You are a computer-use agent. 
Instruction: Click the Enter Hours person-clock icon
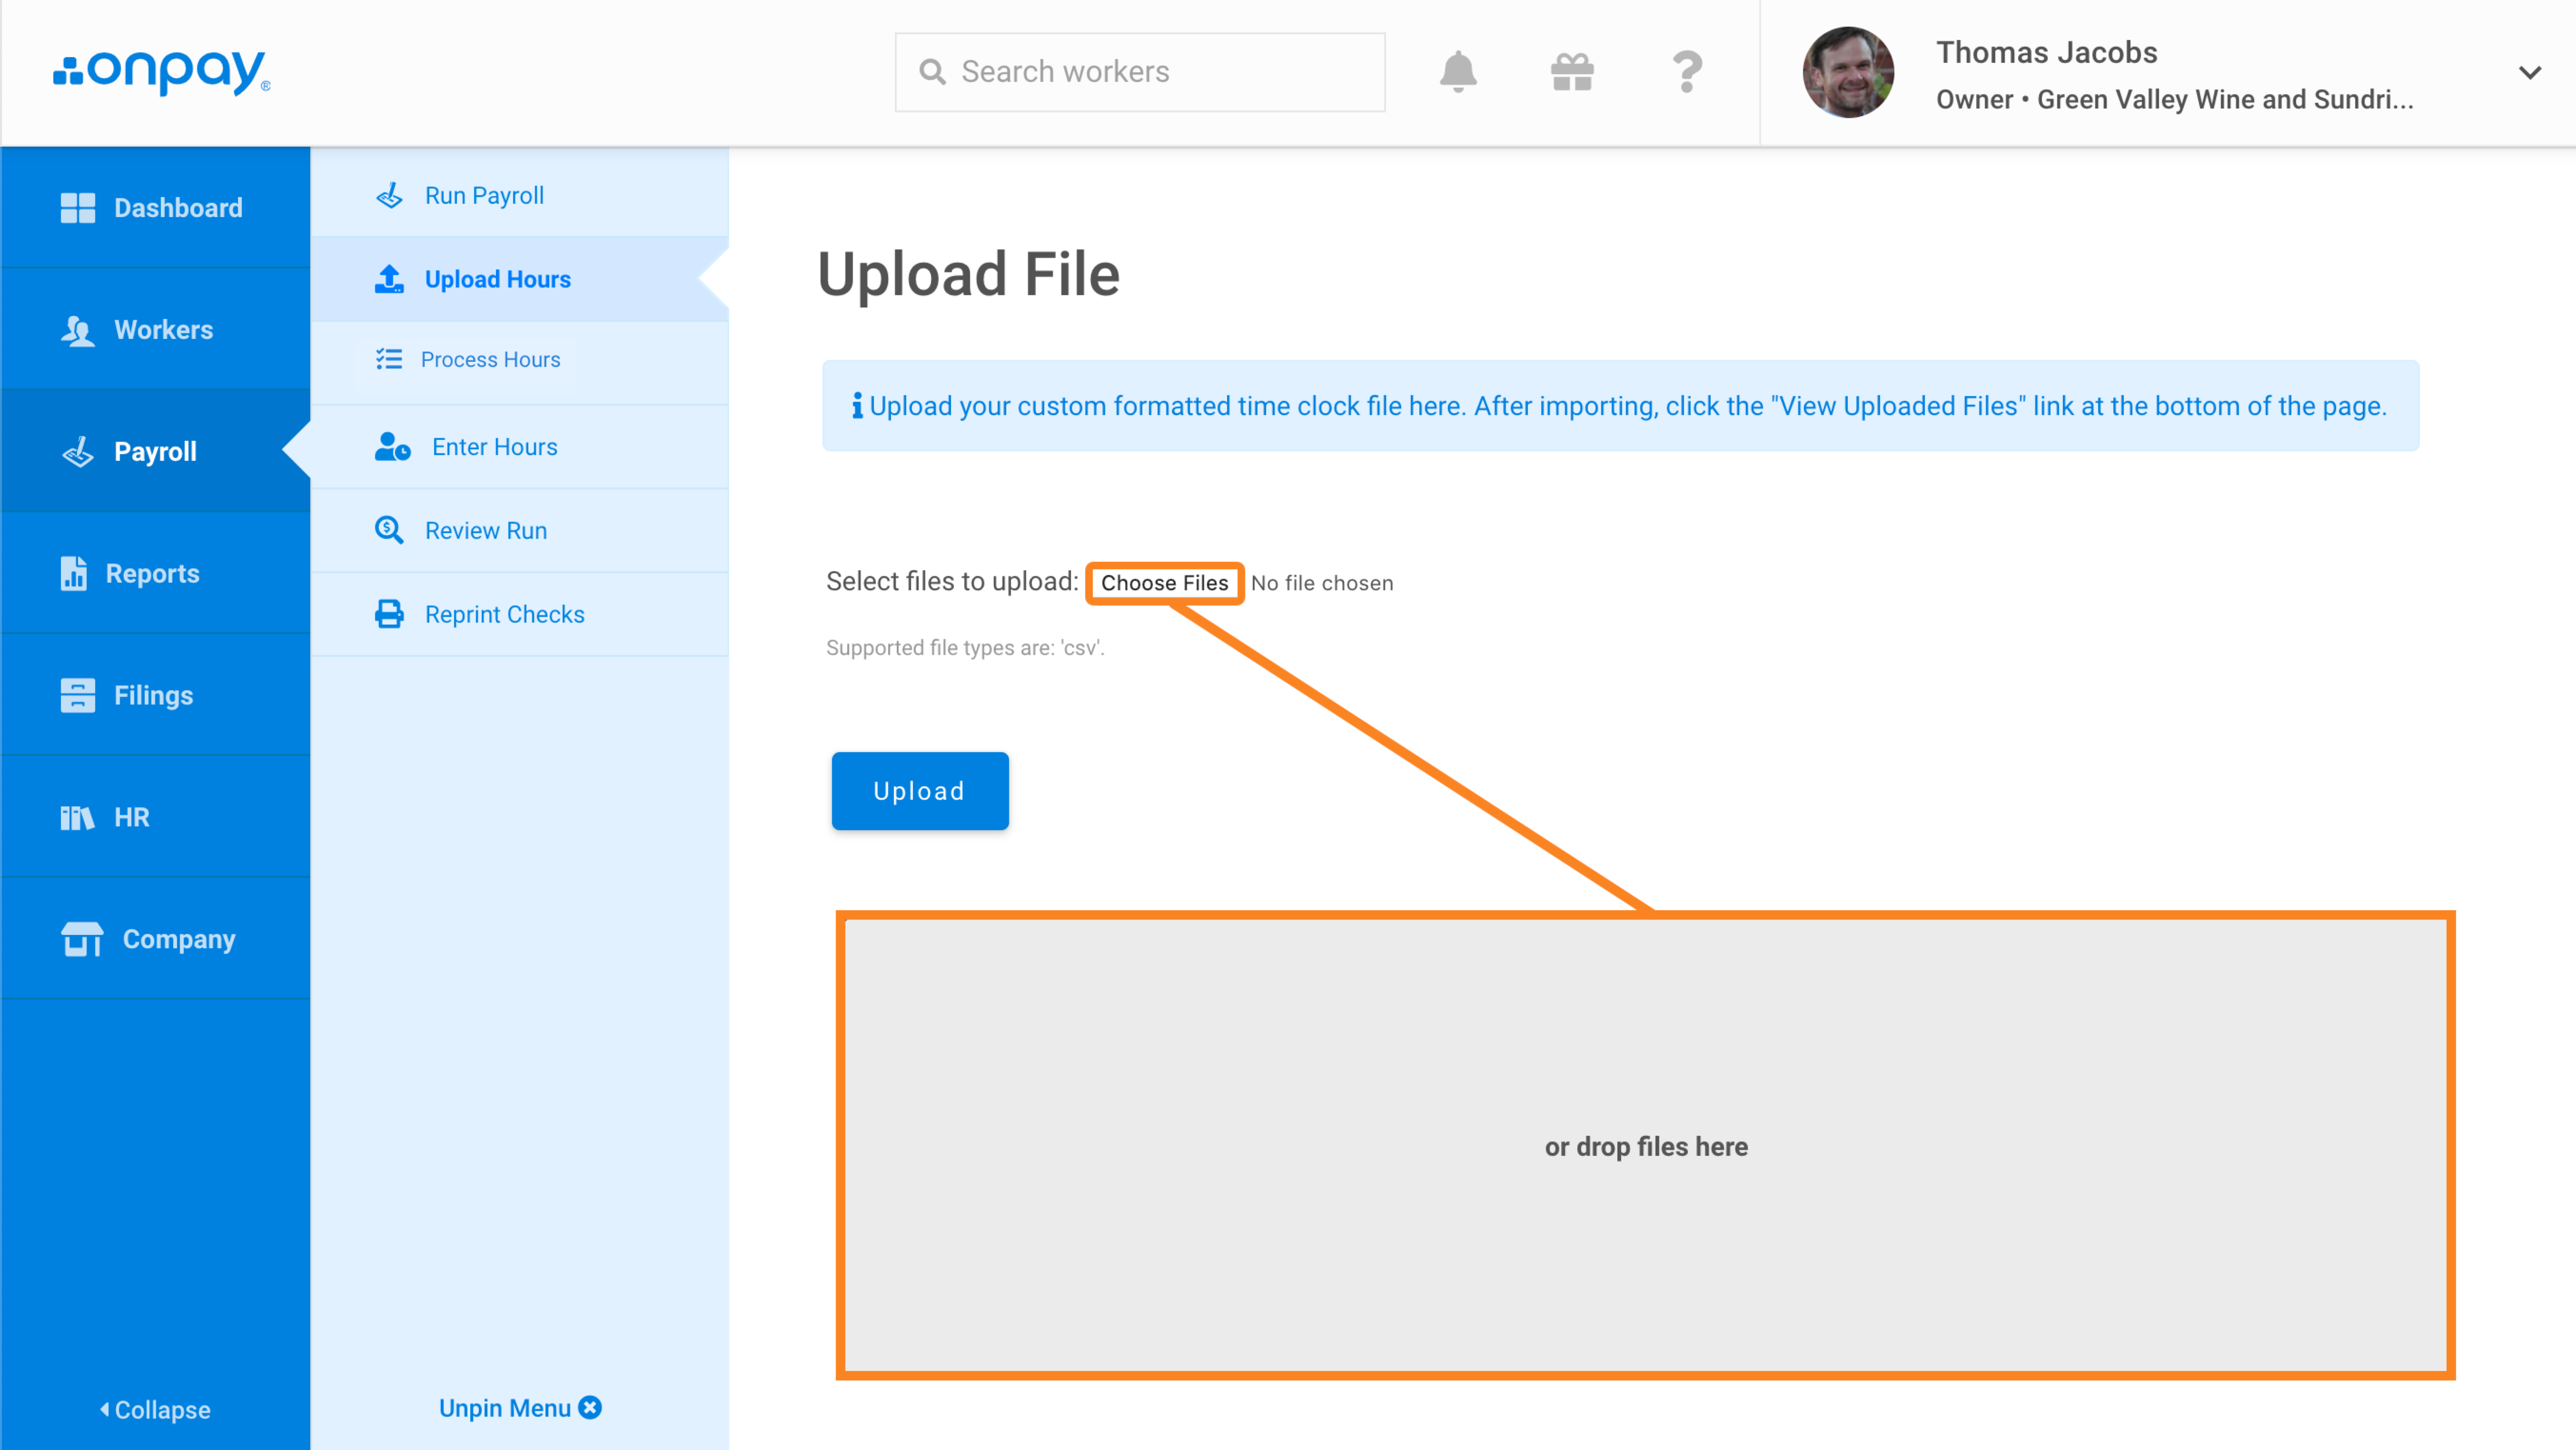[392, 447]
